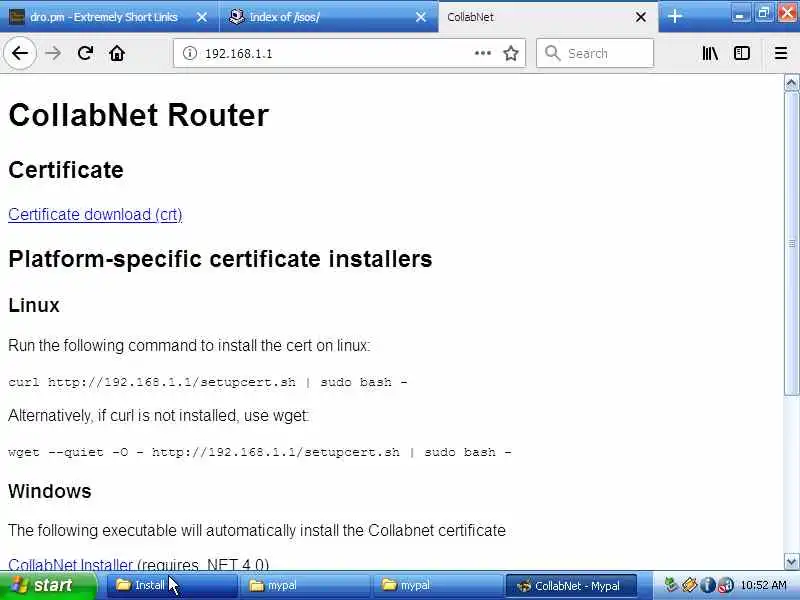Close the Index of /isos/ tab

(421, 17)
